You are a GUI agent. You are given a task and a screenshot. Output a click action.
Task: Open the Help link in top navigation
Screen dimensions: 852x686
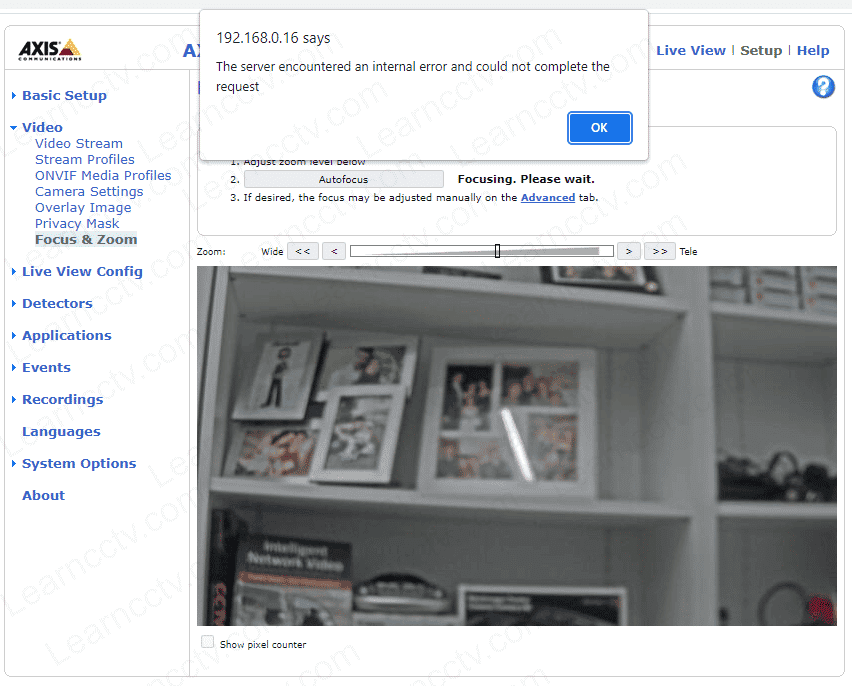pyautogui.click(x=813, y=51)
